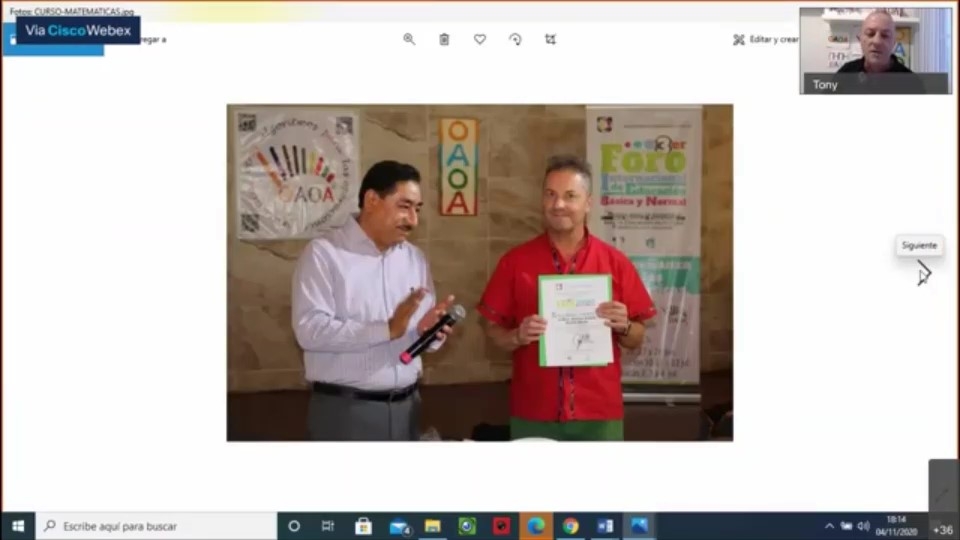Click the 'Escribe aquí para buscar' search box

[x=157, y=526]
